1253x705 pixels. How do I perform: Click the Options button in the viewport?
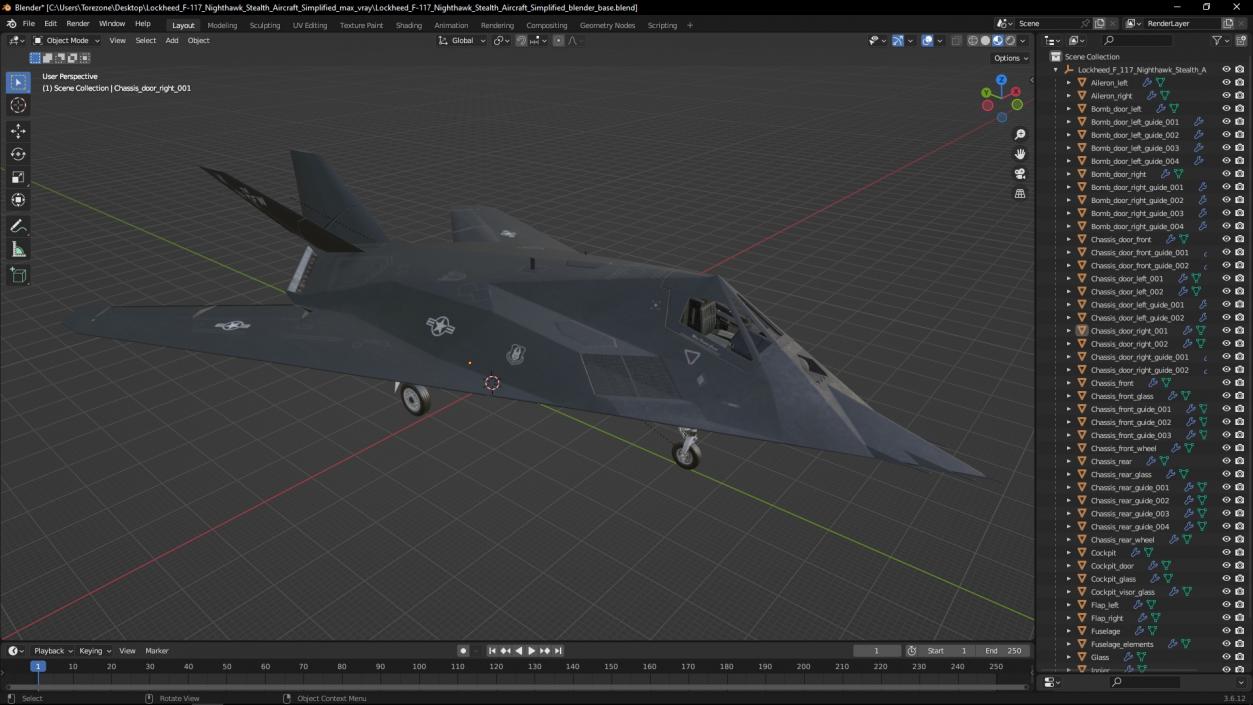click(x=1009, y=57)
